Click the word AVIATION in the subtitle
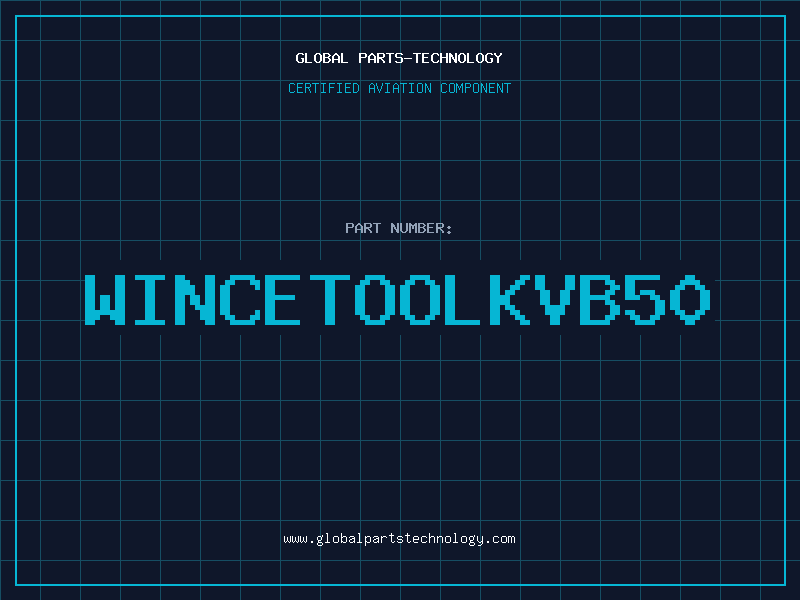 coord(400,88)
